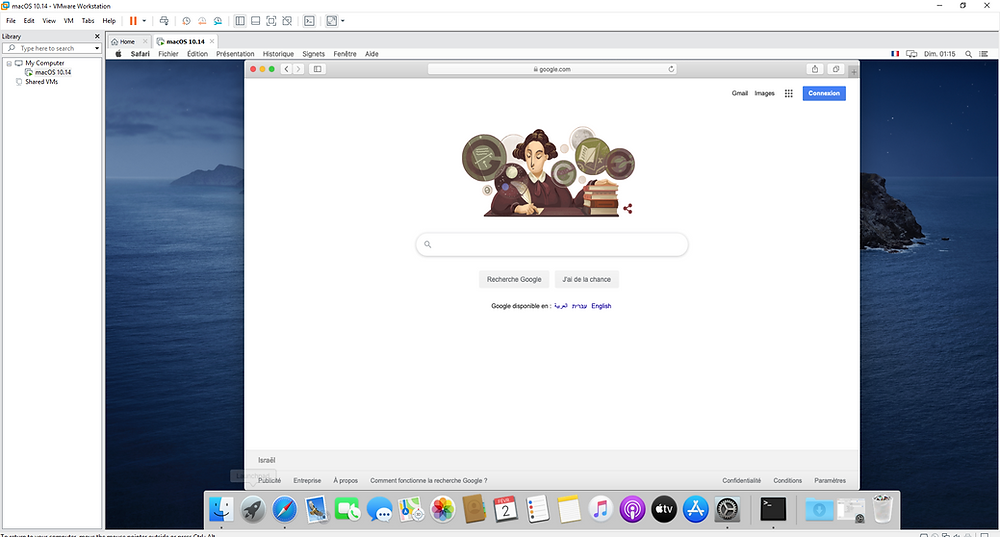
Task: Click the Safari share button
Action: tap(814, 69)
